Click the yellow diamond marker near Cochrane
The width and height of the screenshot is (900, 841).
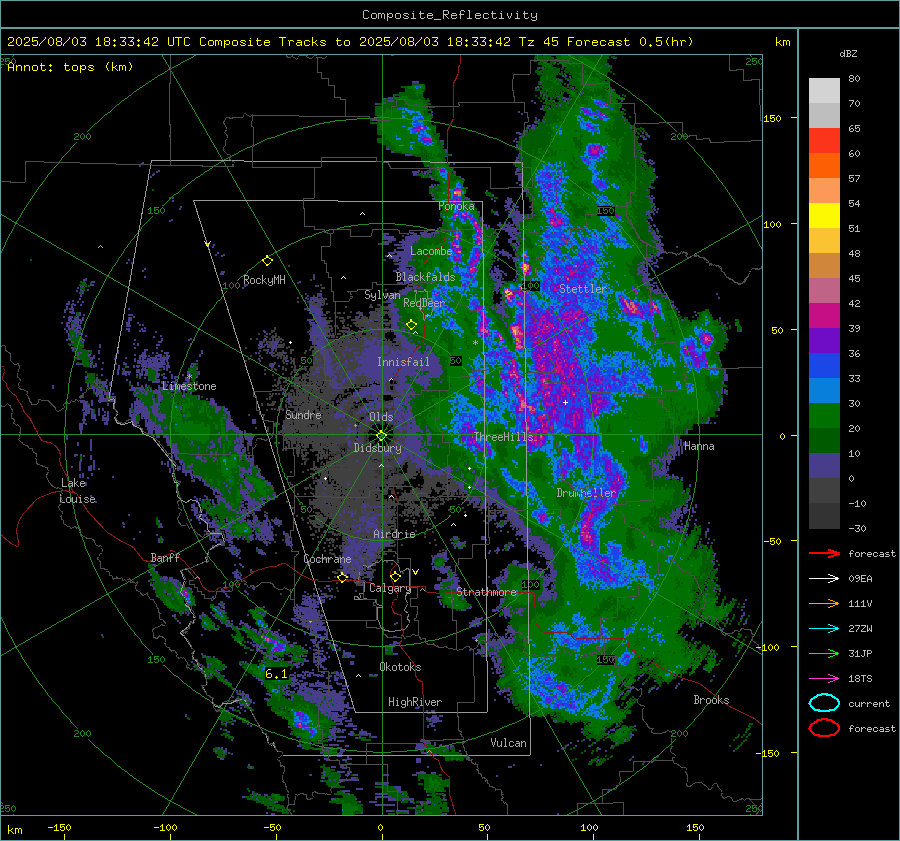pos(343,577)
